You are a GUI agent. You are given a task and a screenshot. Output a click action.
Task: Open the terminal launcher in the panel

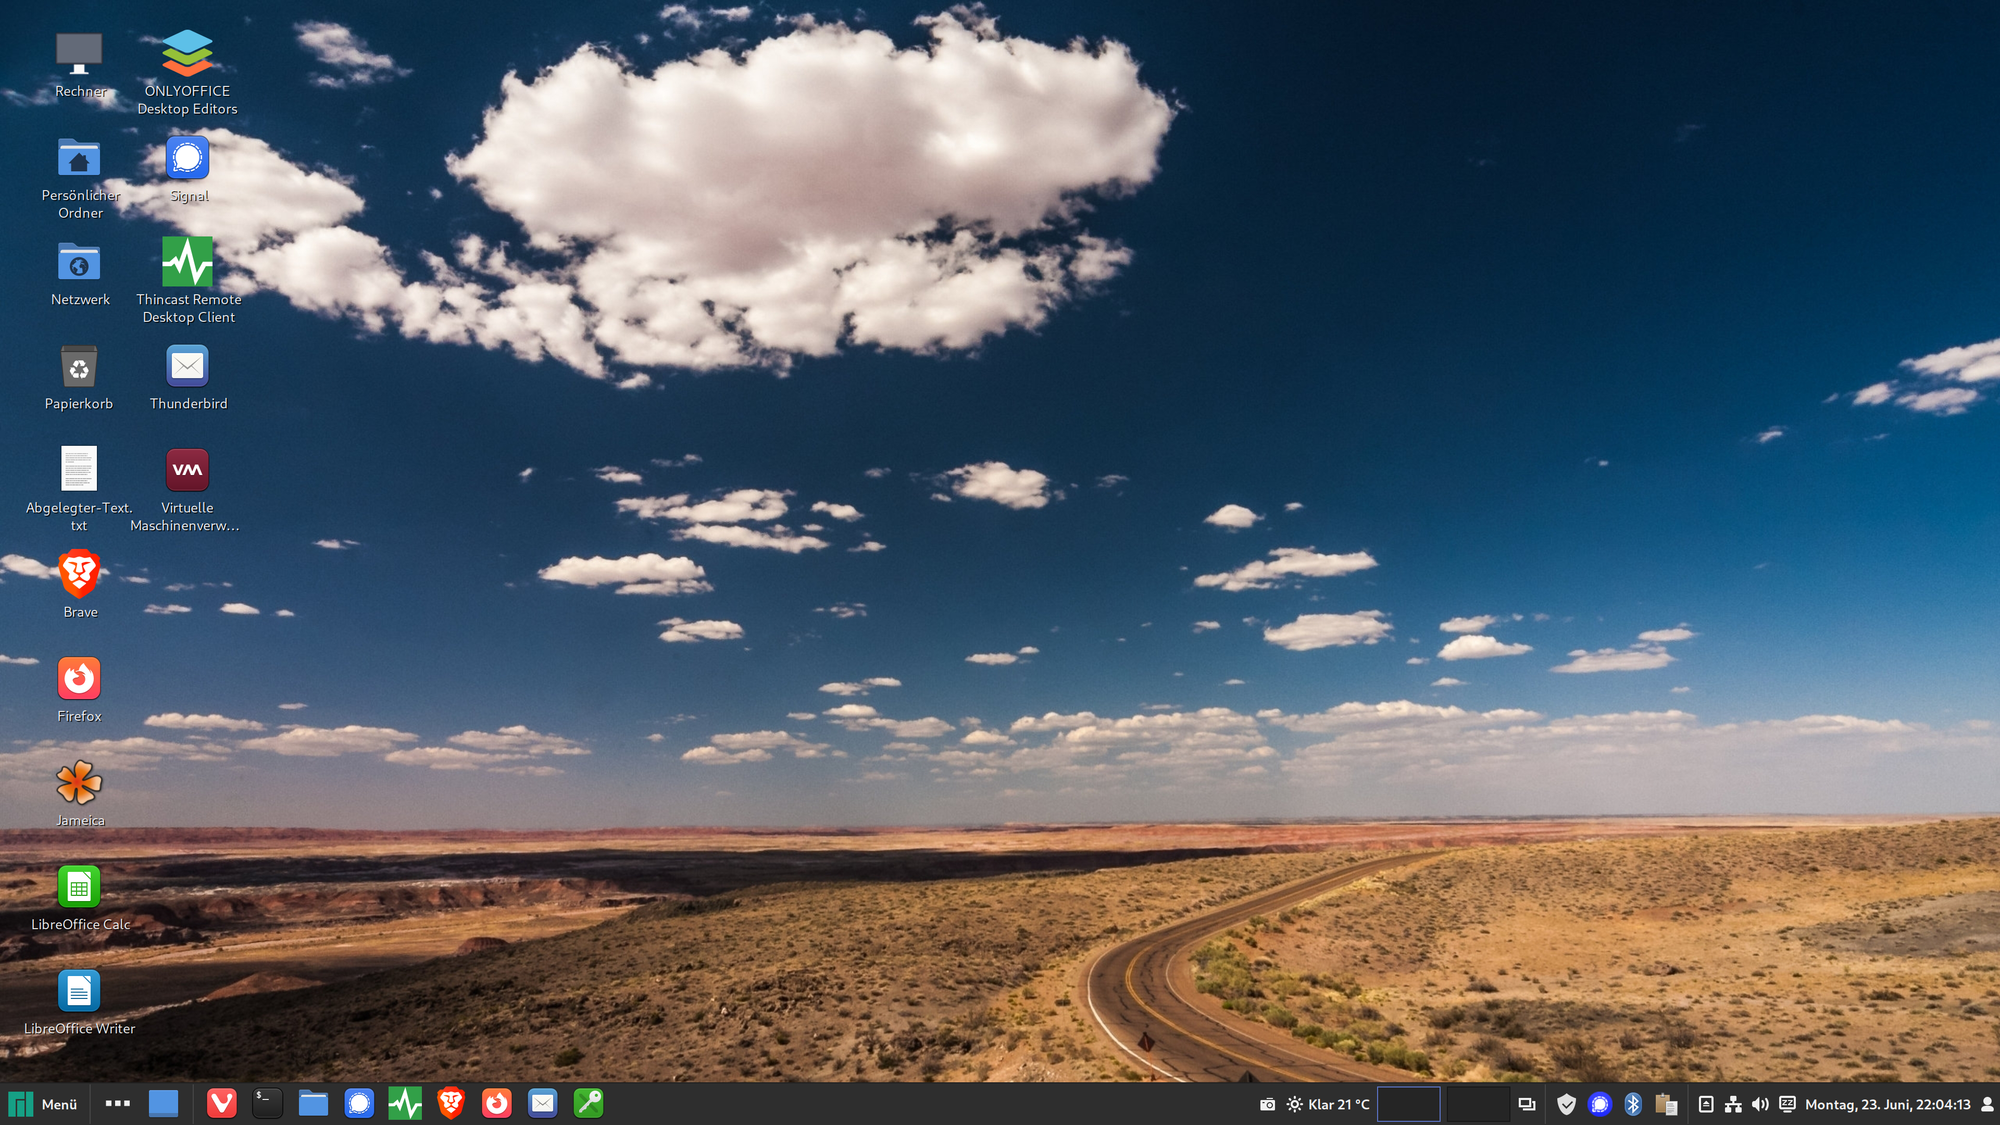click(x=267, y=1103)
